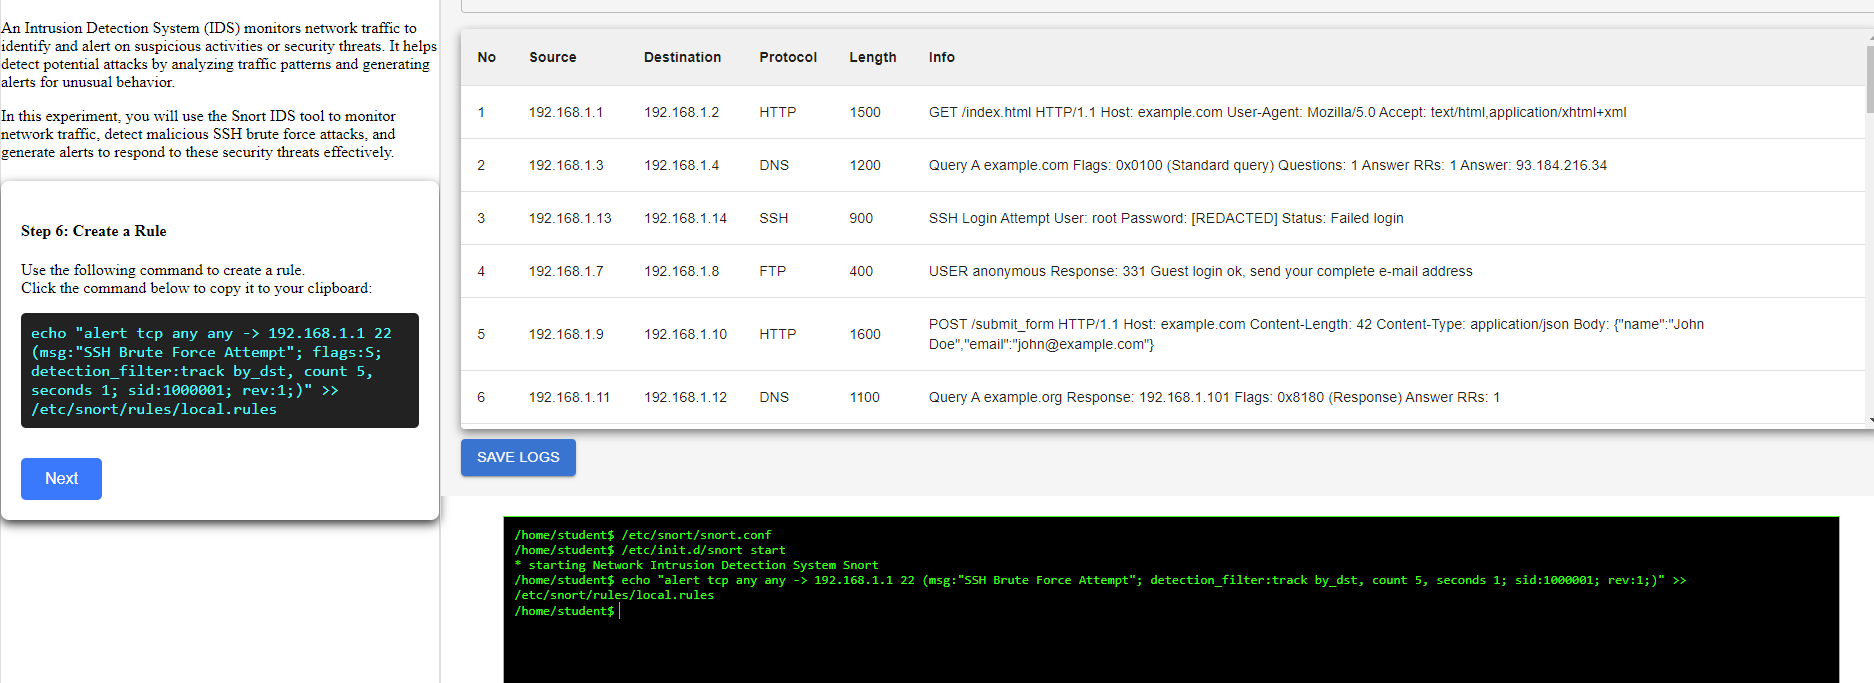1874x683 pixels.
Task: Click the Info column header
Action: click(x=941, y=58)
